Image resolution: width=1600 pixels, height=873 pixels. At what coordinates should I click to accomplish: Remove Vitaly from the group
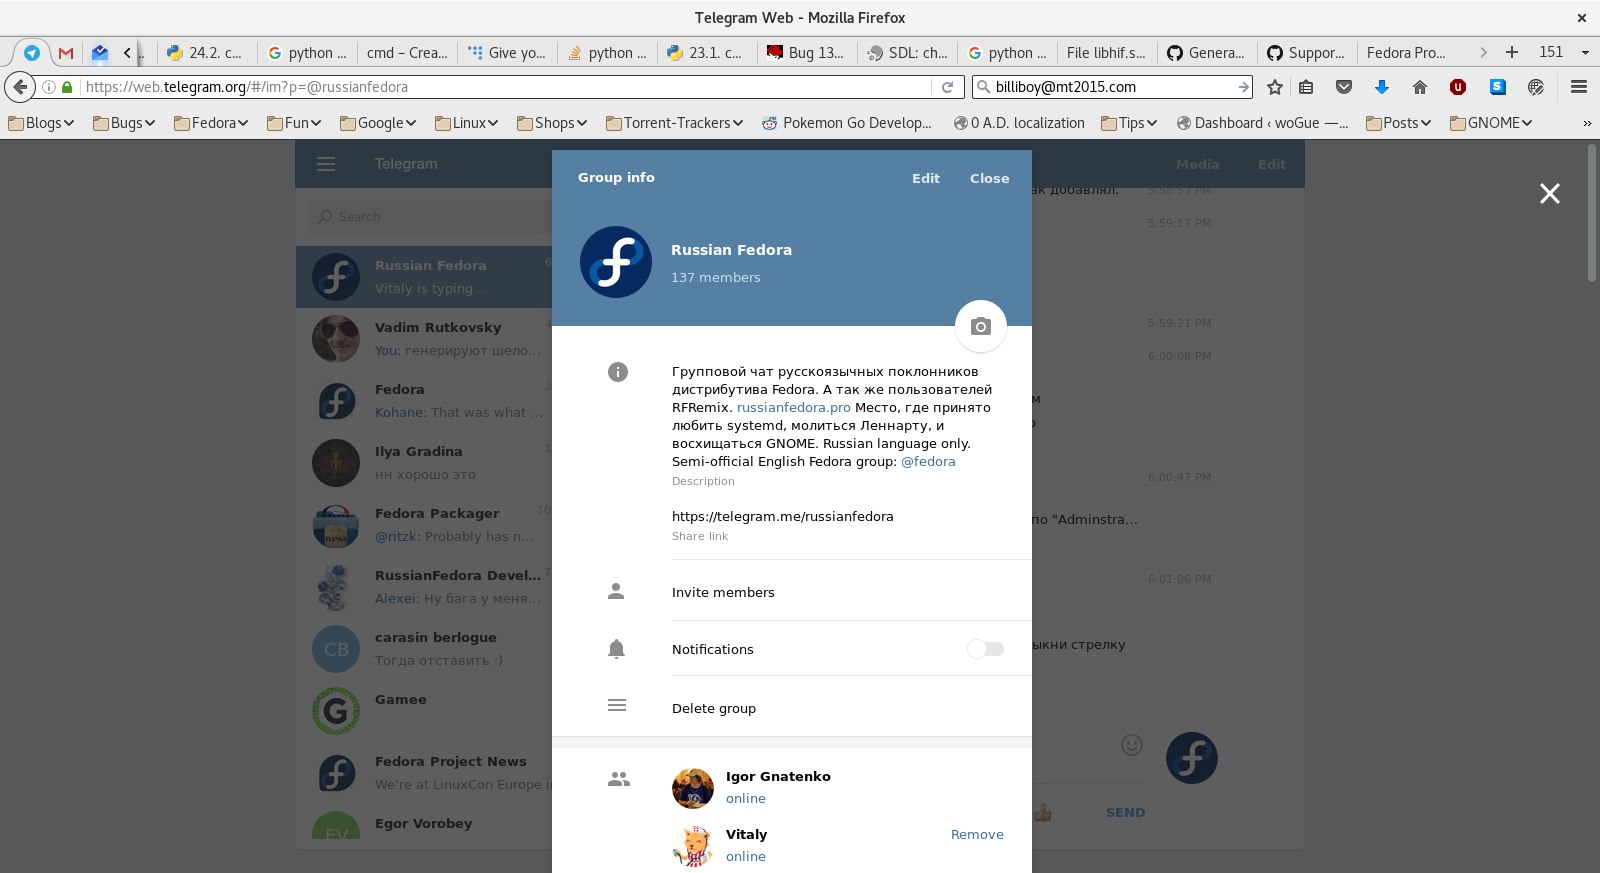(977, 834)
